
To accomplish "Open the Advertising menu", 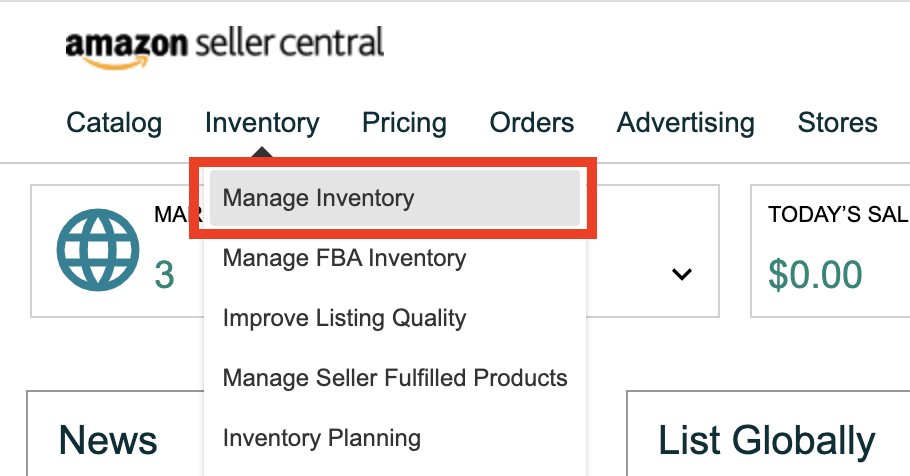I will click(685, 123).
